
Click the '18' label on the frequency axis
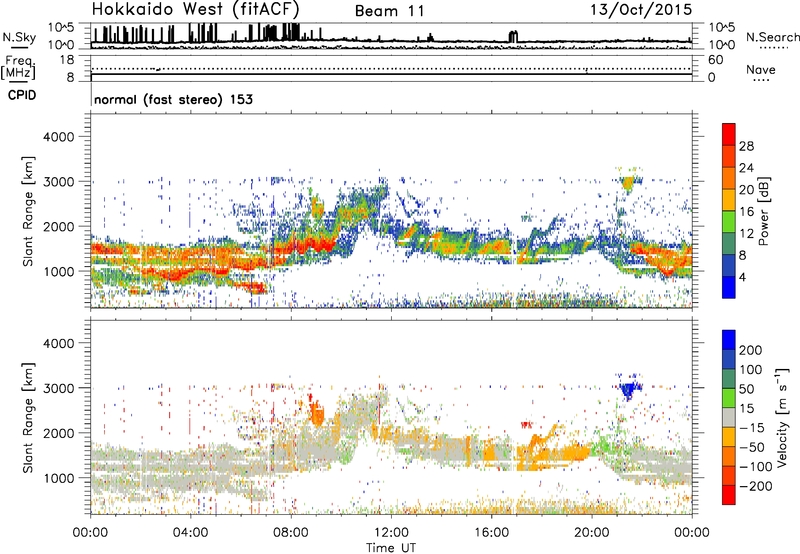[x=67, y=60]
